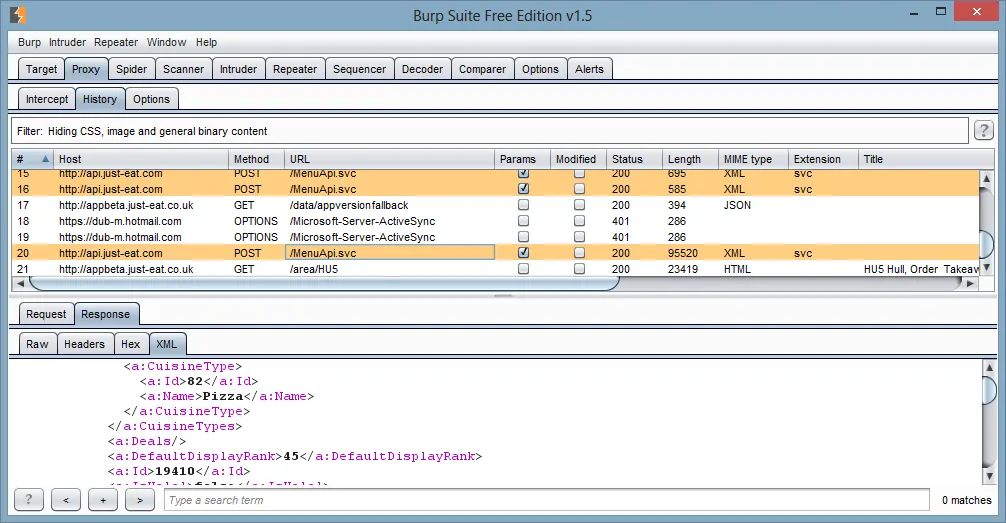Click the next match '>' button

point(139,499)
